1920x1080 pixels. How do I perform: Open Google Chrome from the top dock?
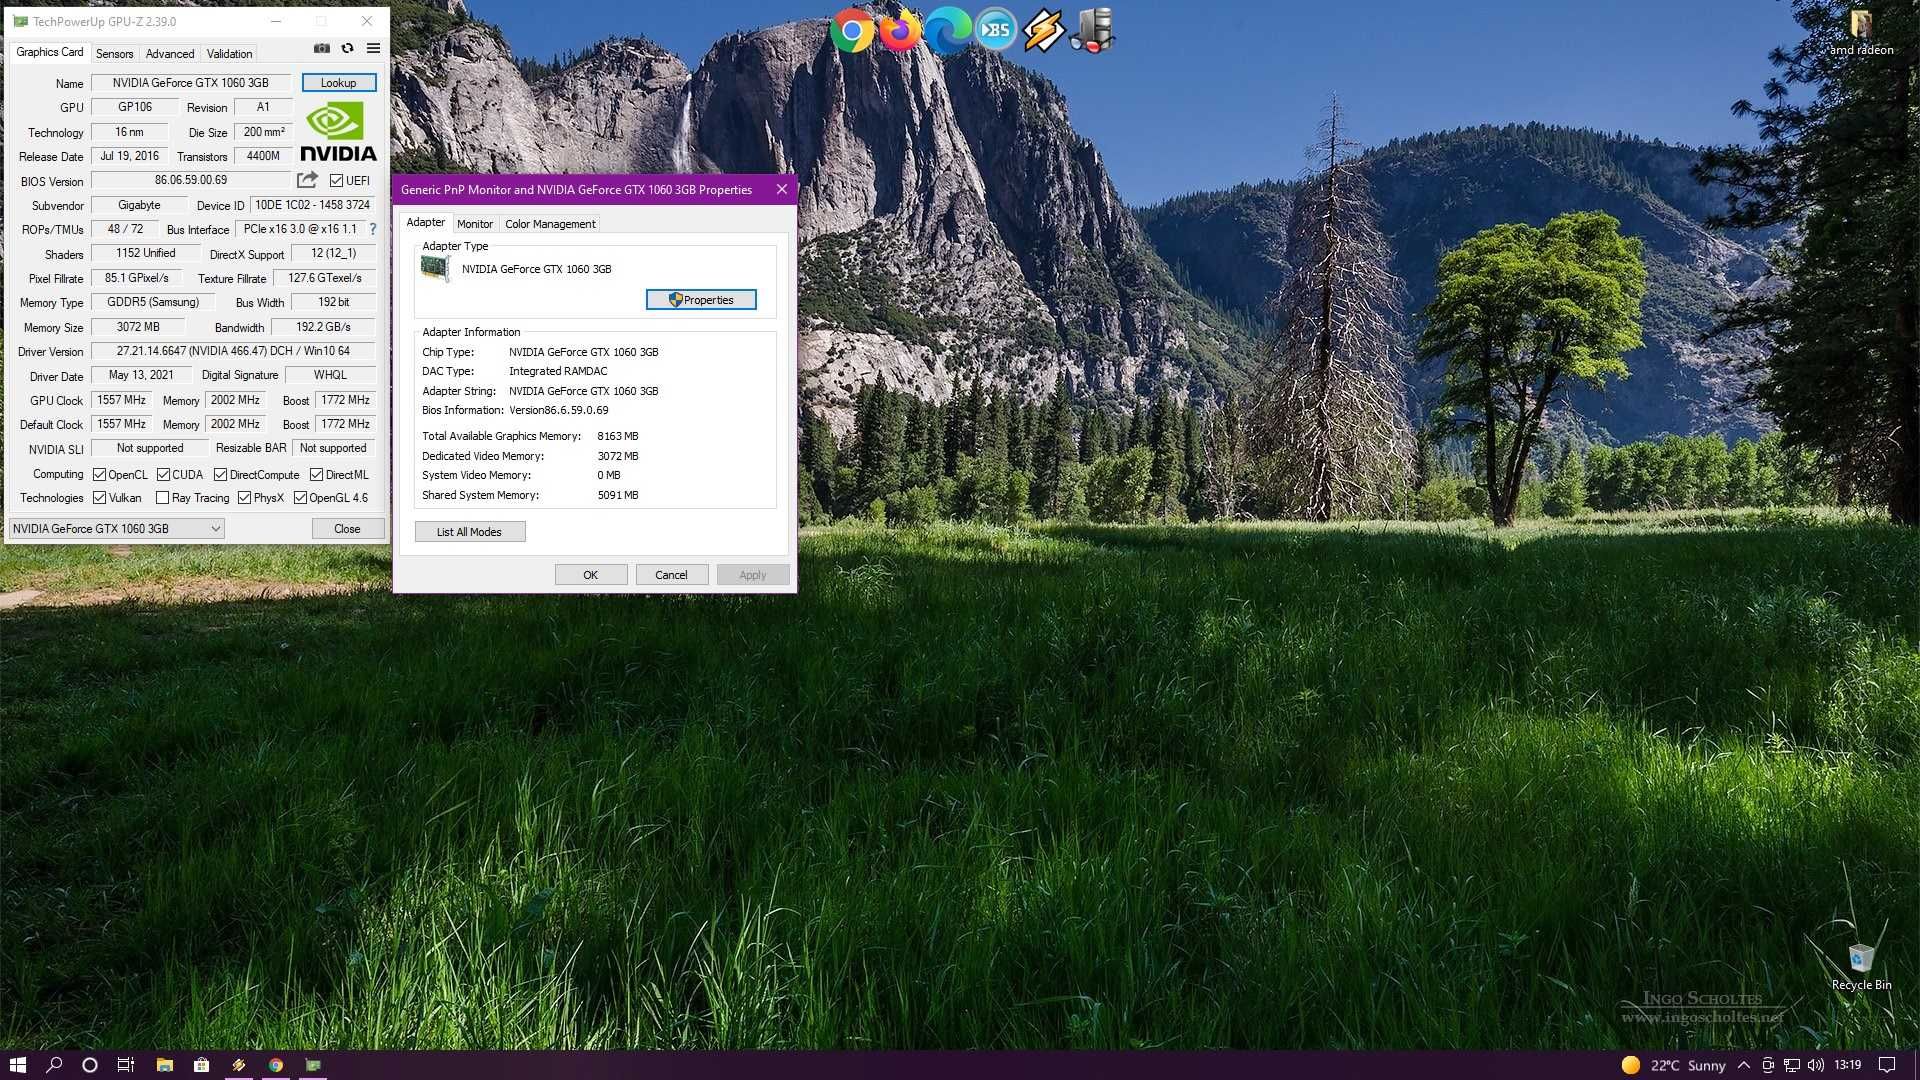[852, 31]
